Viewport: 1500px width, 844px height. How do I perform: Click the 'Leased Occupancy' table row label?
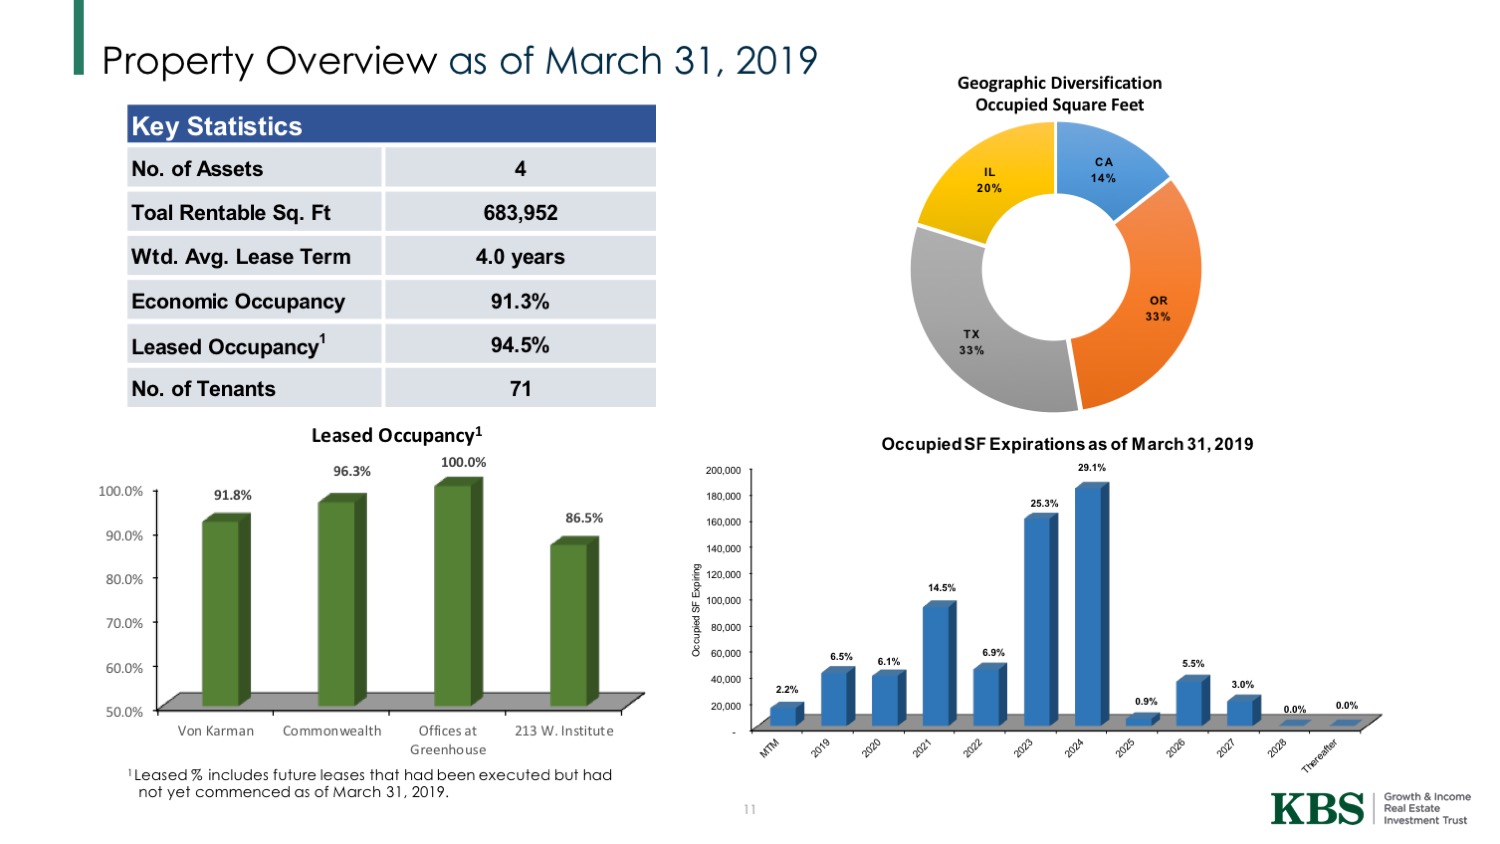pyautogui.click(x=228, y=345)
